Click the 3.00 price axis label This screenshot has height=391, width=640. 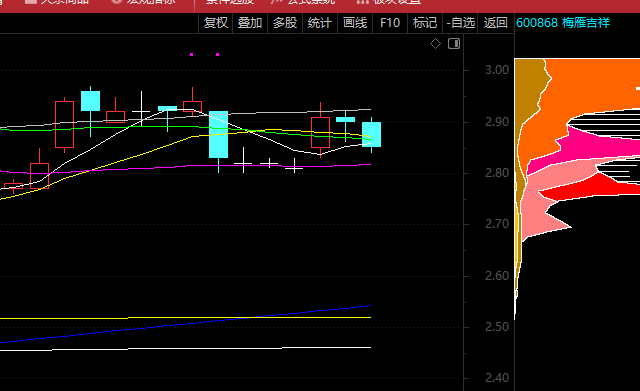click(x=497, y=70)
